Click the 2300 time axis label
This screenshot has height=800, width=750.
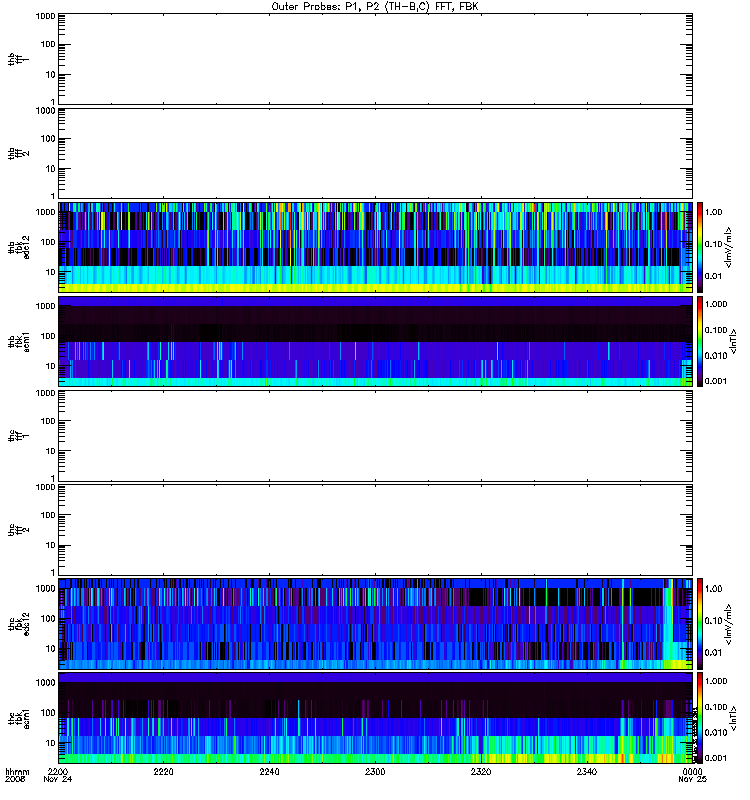(x=375, y=772)
